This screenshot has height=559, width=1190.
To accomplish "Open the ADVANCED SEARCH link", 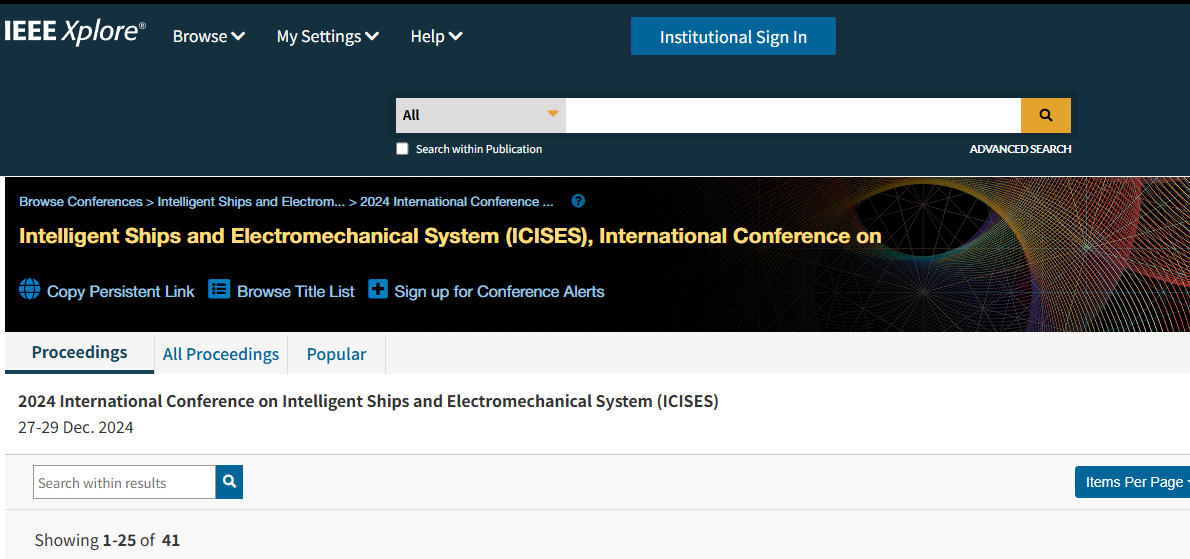I will pos(1020,149).
